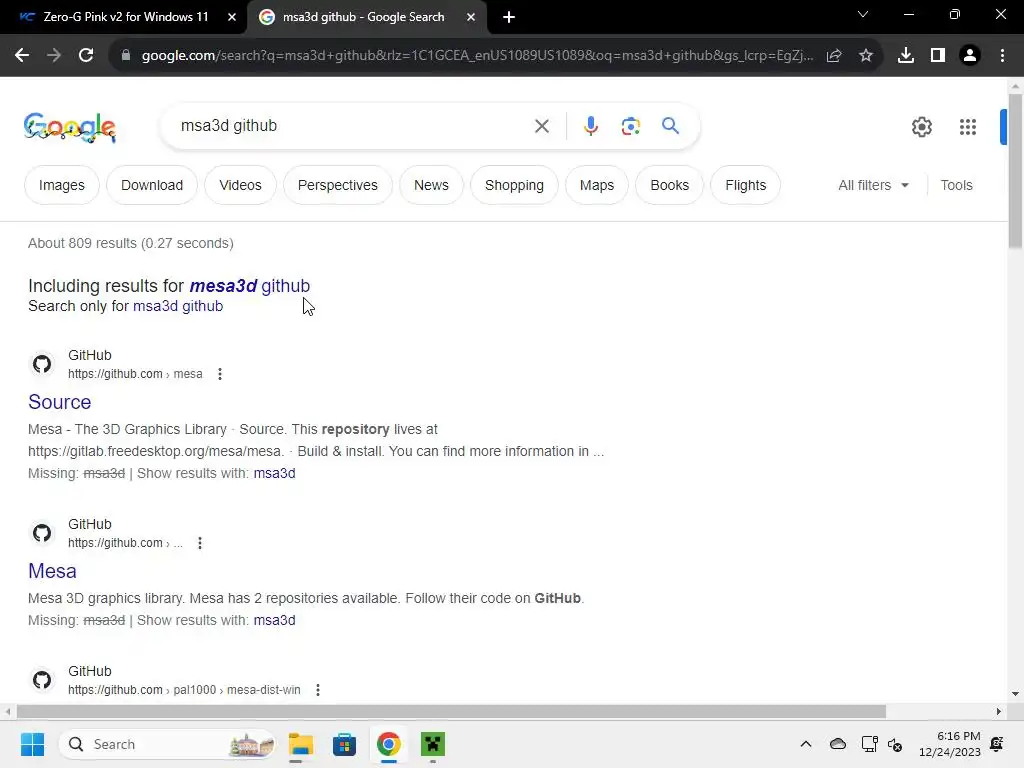The width and height of the screenshot is (1024, 768).
Task: Open Google search settings gear
Action: (921, 127)
